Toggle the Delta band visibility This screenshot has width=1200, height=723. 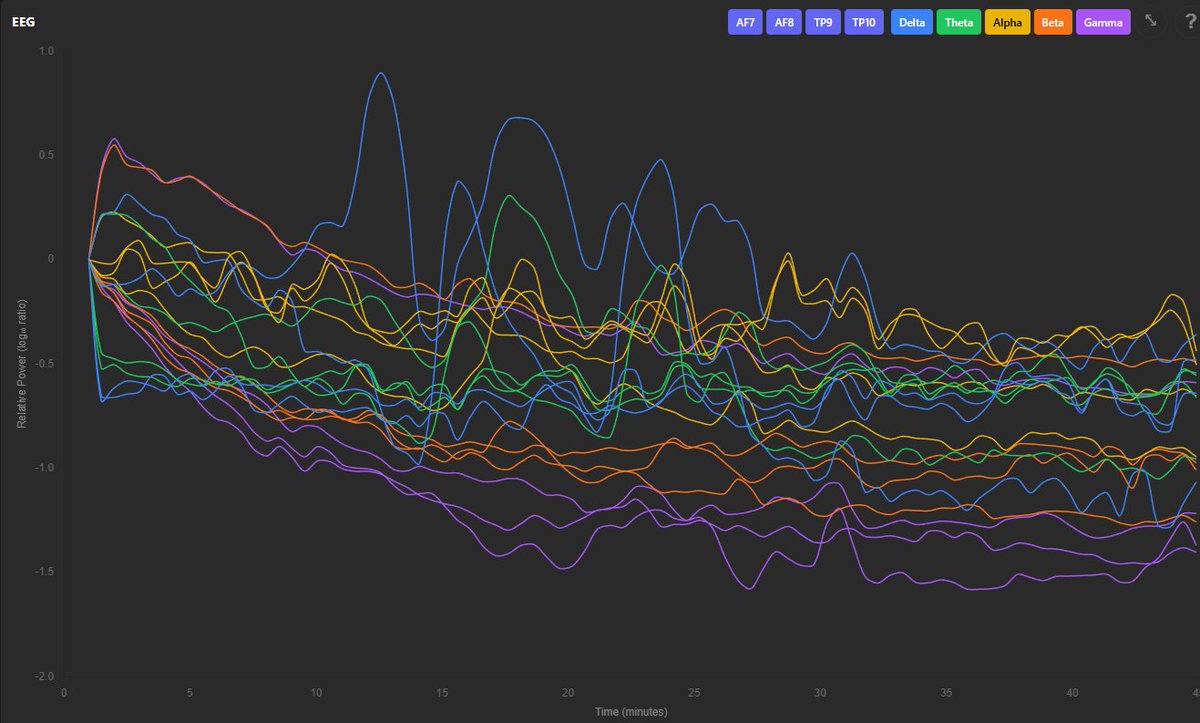pos(911,21)
